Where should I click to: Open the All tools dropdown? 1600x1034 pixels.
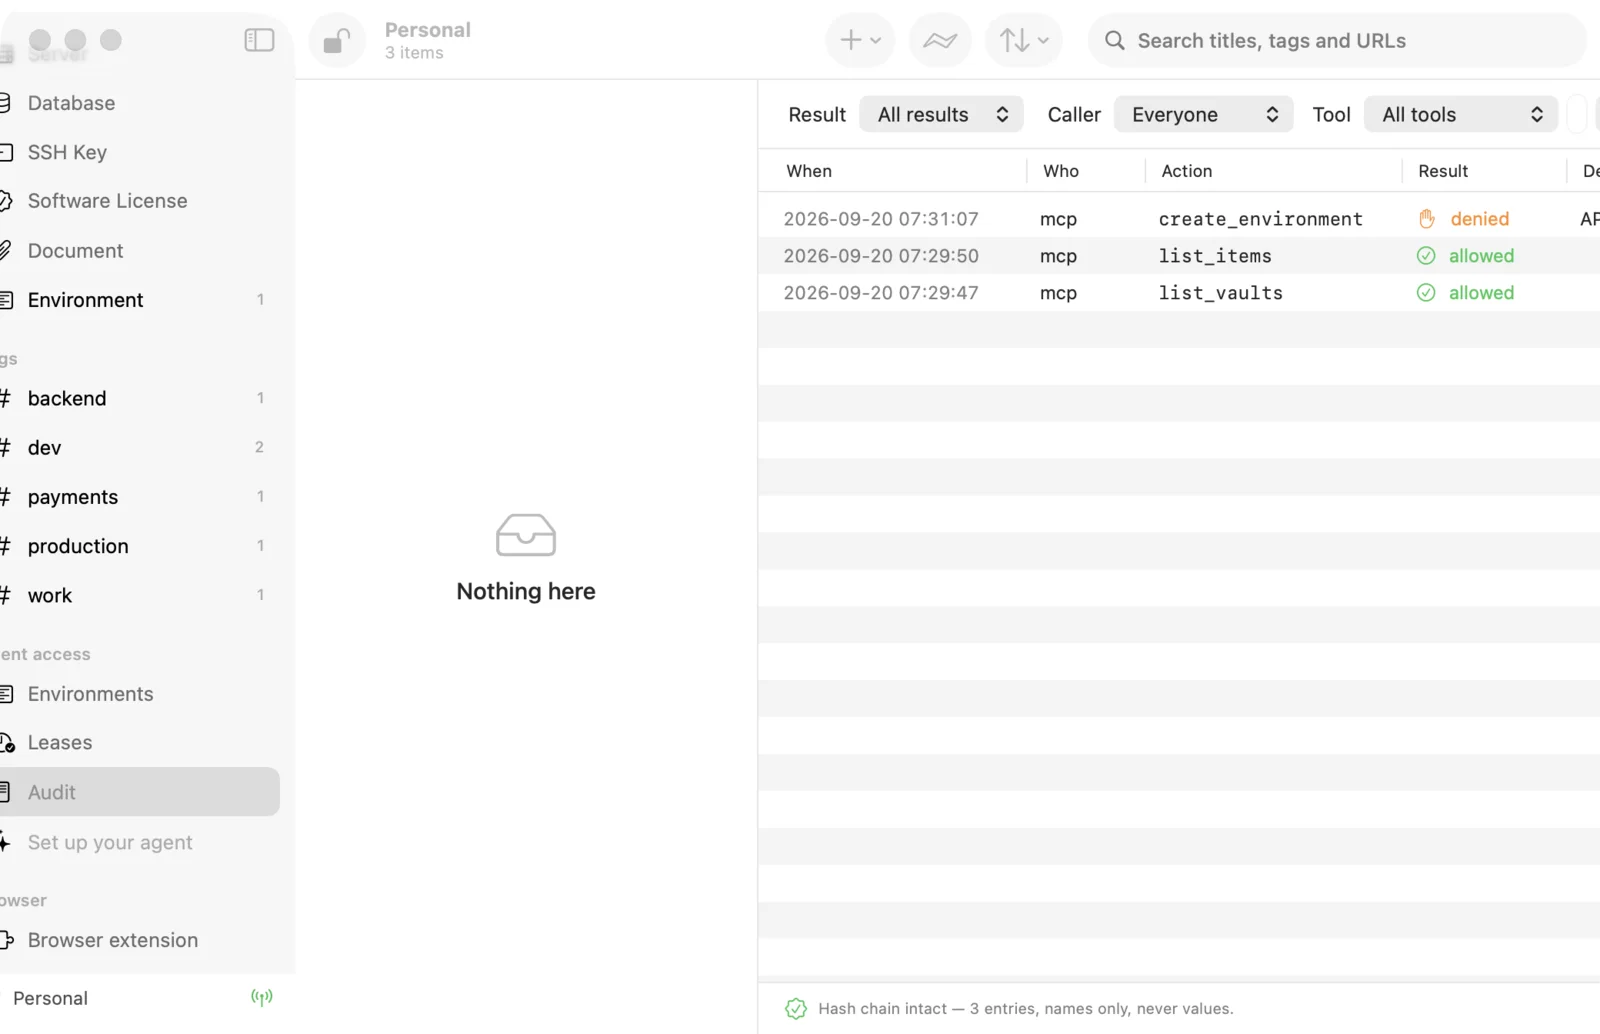(1461, 115)
